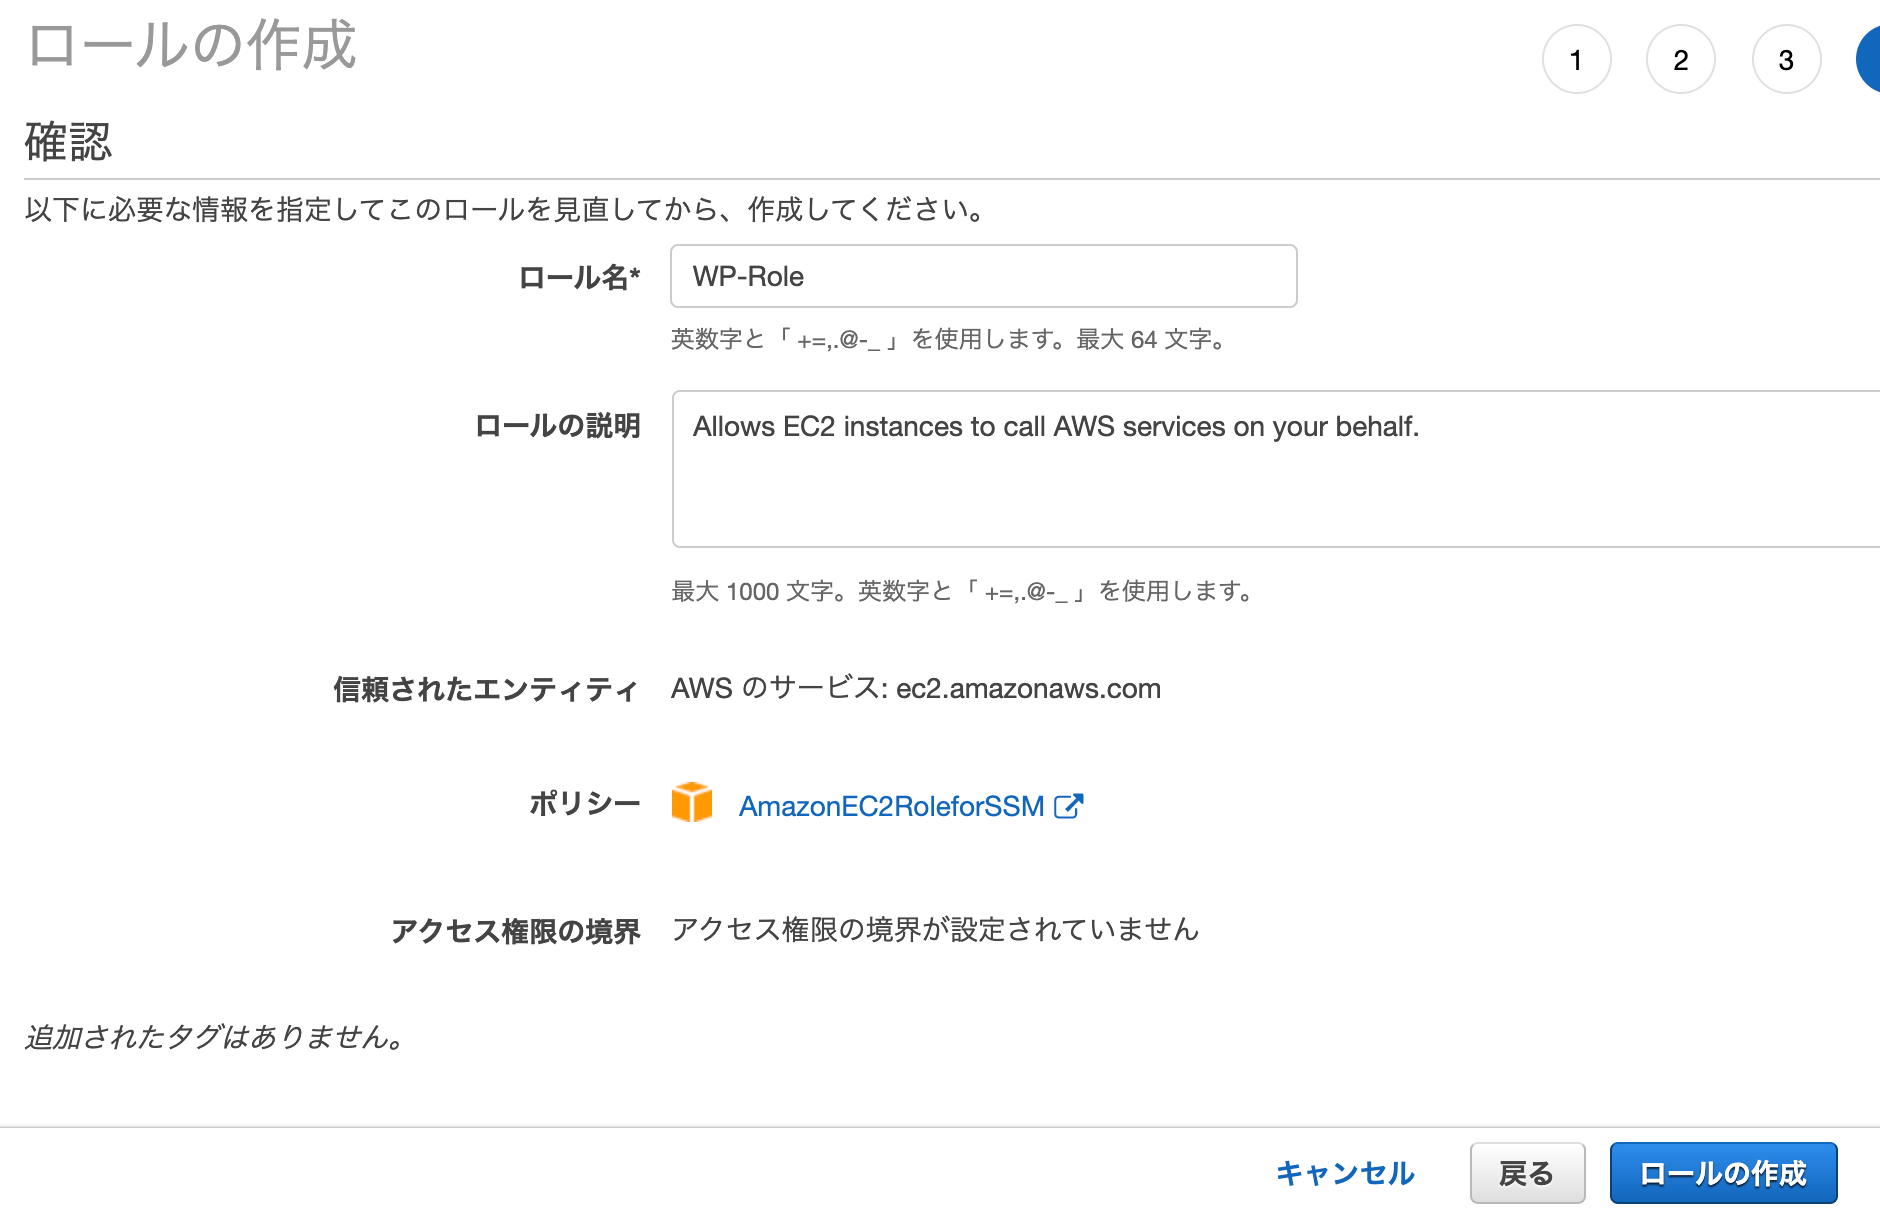Viewport: 1880px width, 1210px height.
Task: Focus the ロール名 input field
Action: (x=984, y=276)
